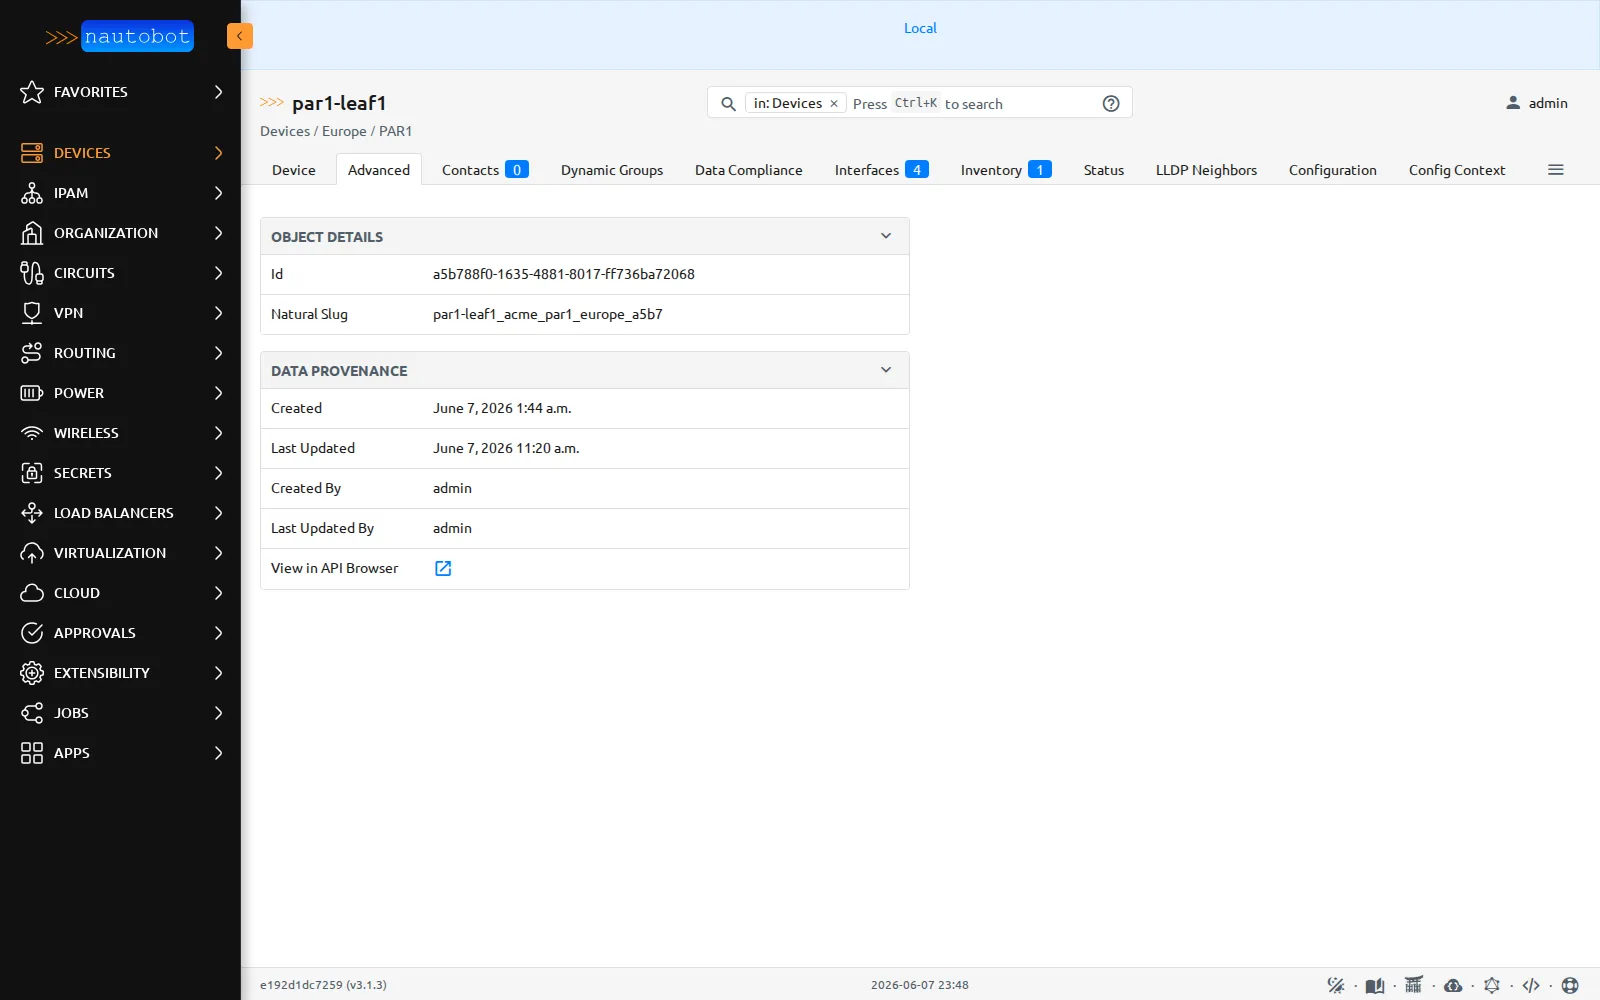Collapse the Data Provenance panel
1600x1000 pixels.
click(886, 370)
